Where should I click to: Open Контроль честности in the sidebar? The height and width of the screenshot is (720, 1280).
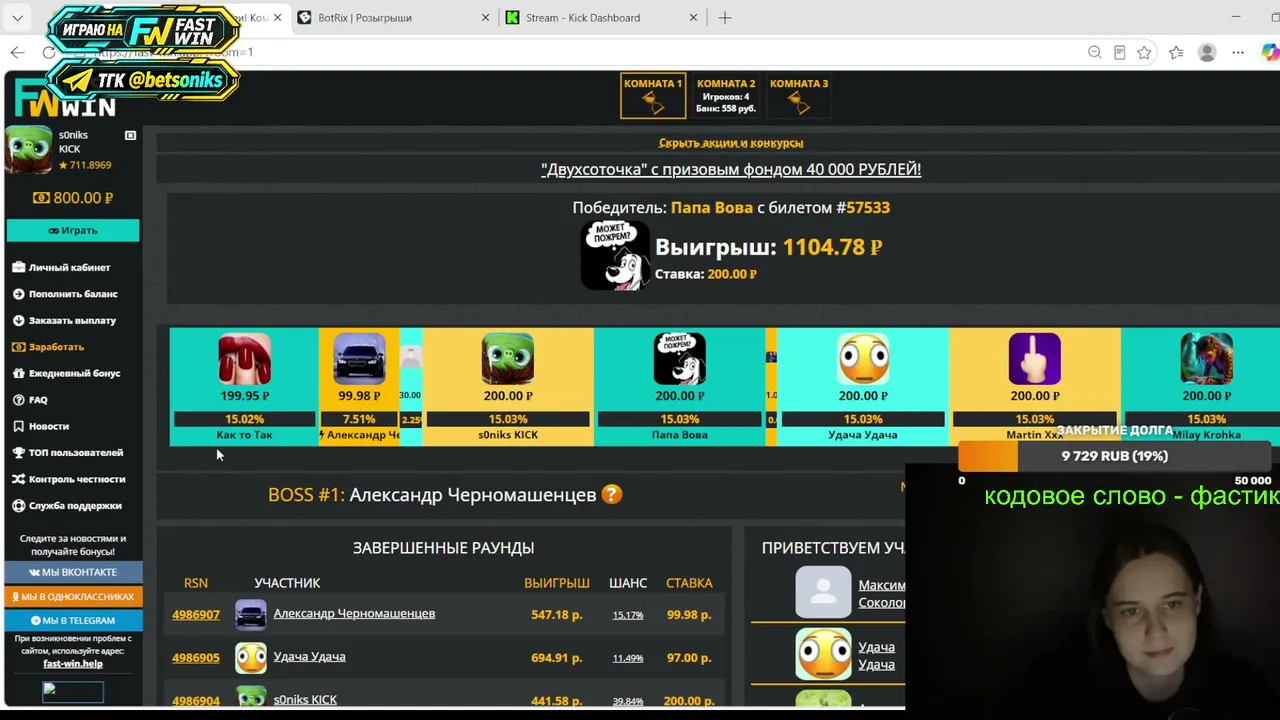(69, 479)
